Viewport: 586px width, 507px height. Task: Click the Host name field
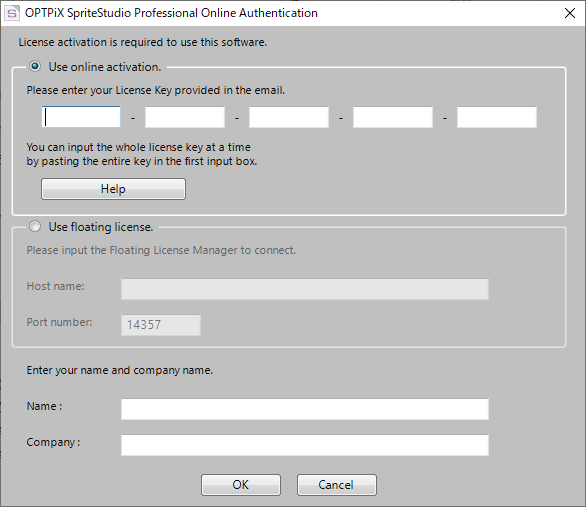305,289
